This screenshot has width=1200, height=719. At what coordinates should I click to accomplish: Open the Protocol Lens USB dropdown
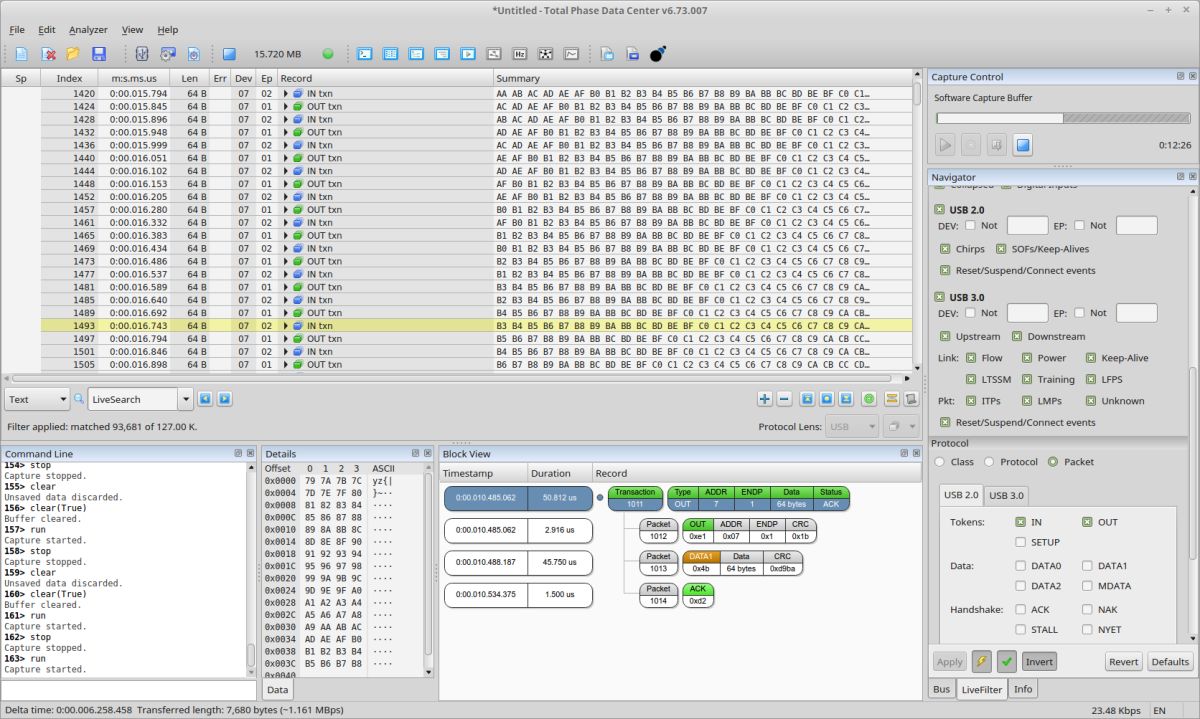click(x=853, y=426)
